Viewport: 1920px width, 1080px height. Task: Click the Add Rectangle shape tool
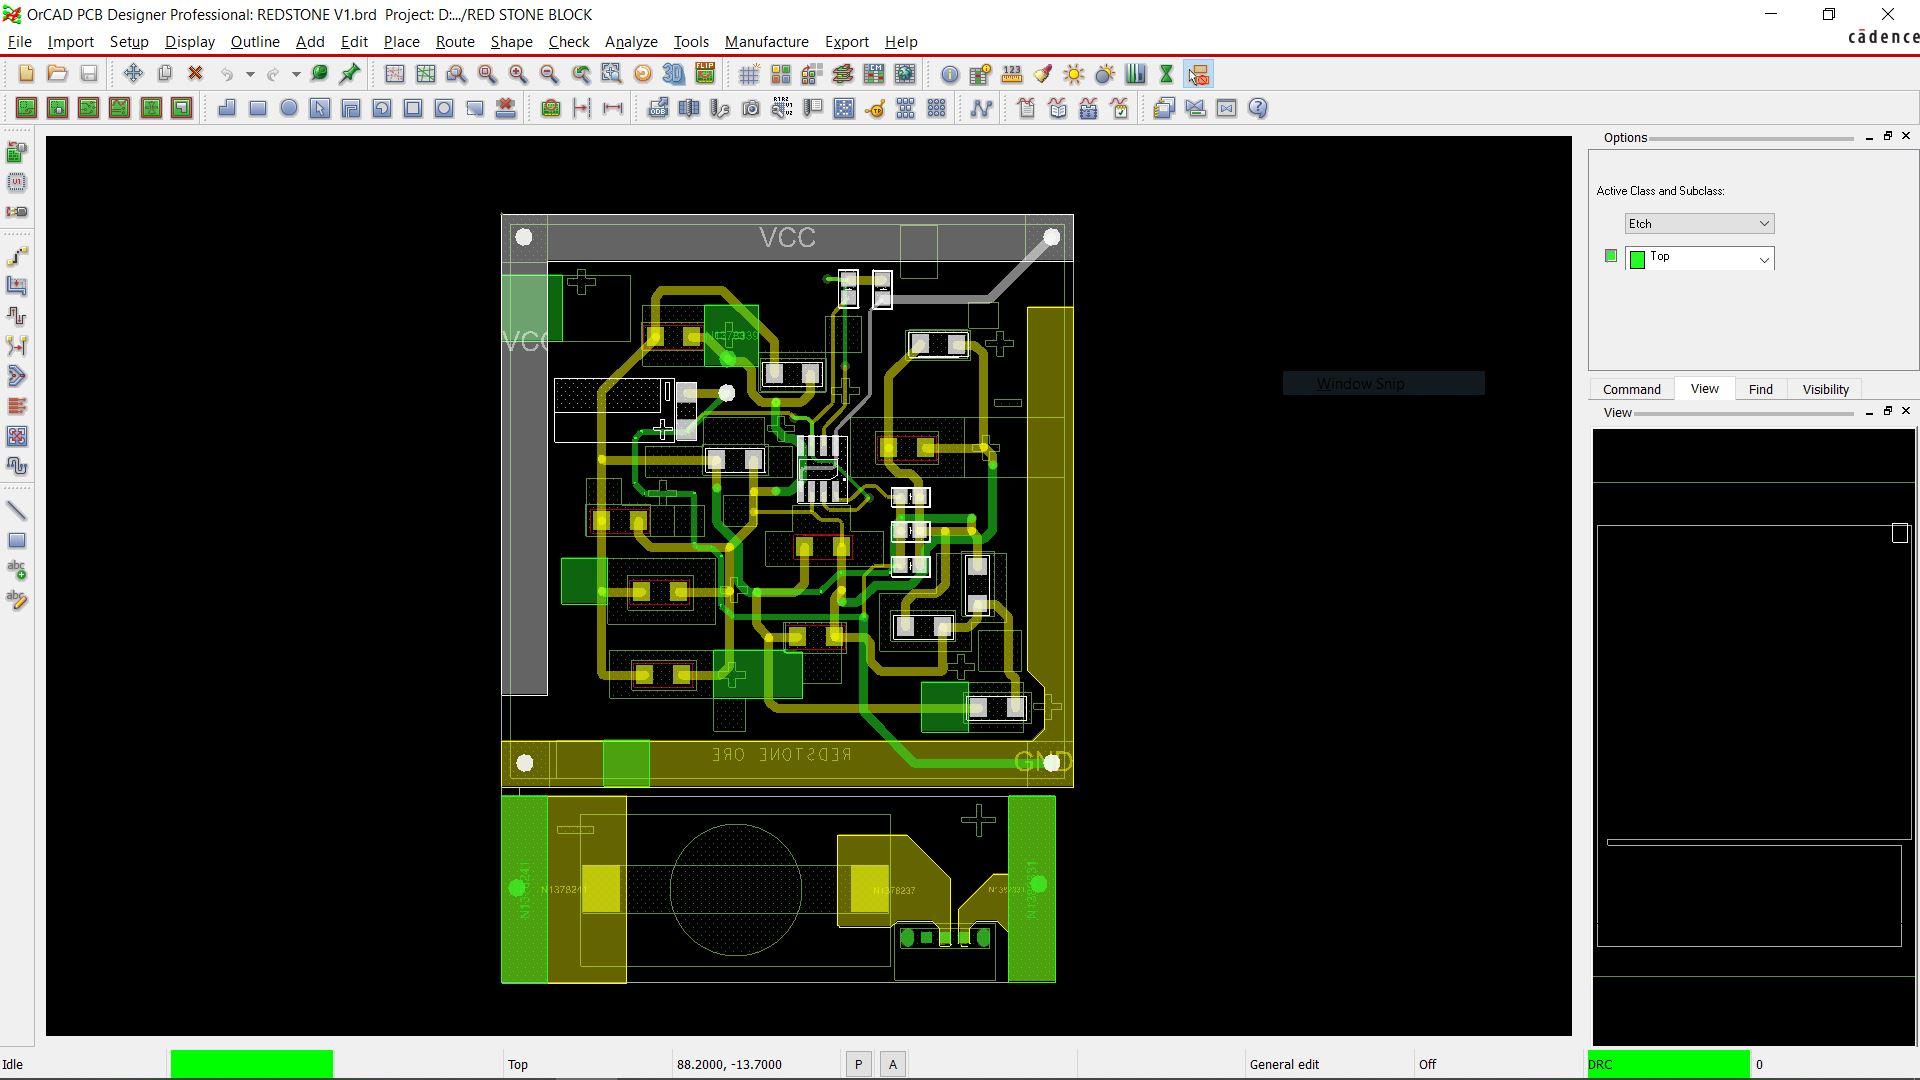pyautogui.click(x=258, y=108)
